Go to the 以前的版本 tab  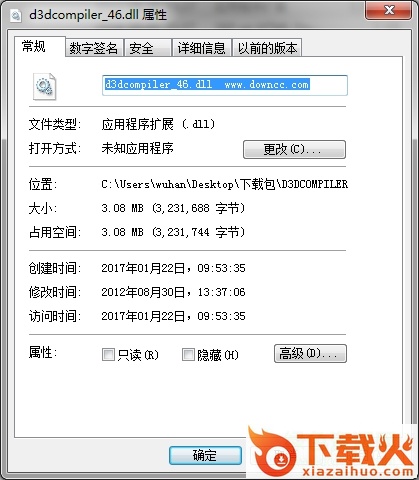pos(267,48)
